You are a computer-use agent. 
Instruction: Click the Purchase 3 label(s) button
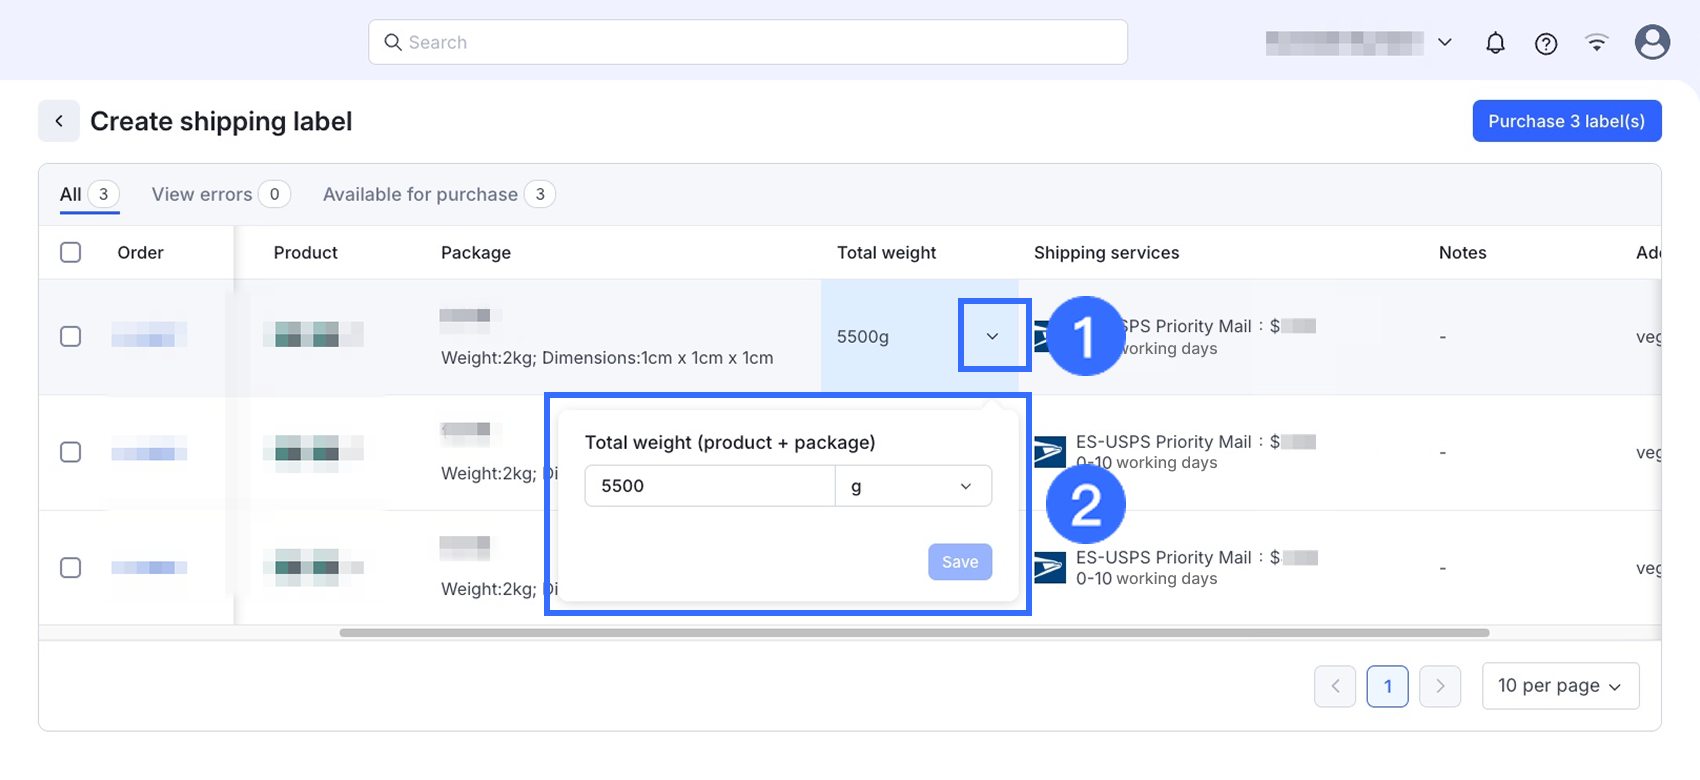pyautogui.click(x=1566, y=121)
